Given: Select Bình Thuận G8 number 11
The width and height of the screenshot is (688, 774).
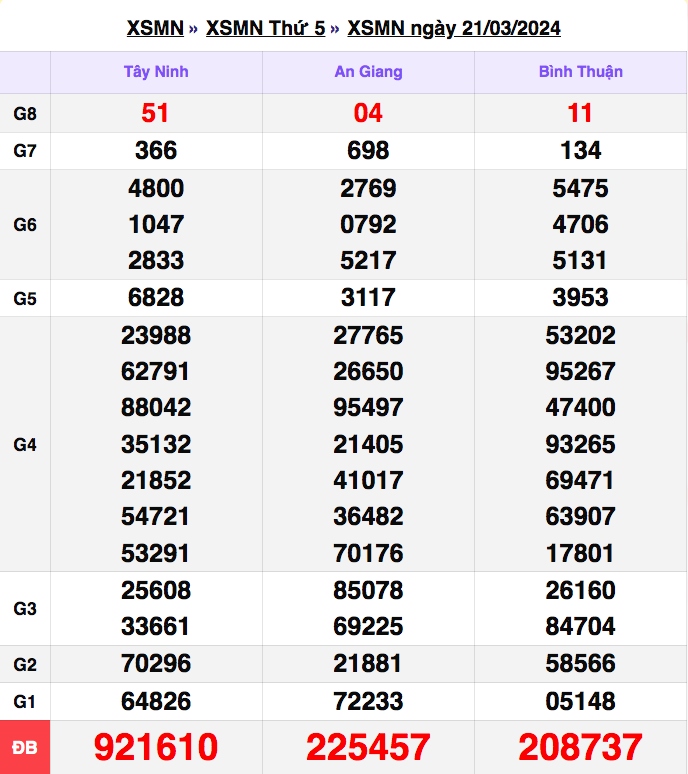Looking at the screenshot, I should [x=579, y=113].
